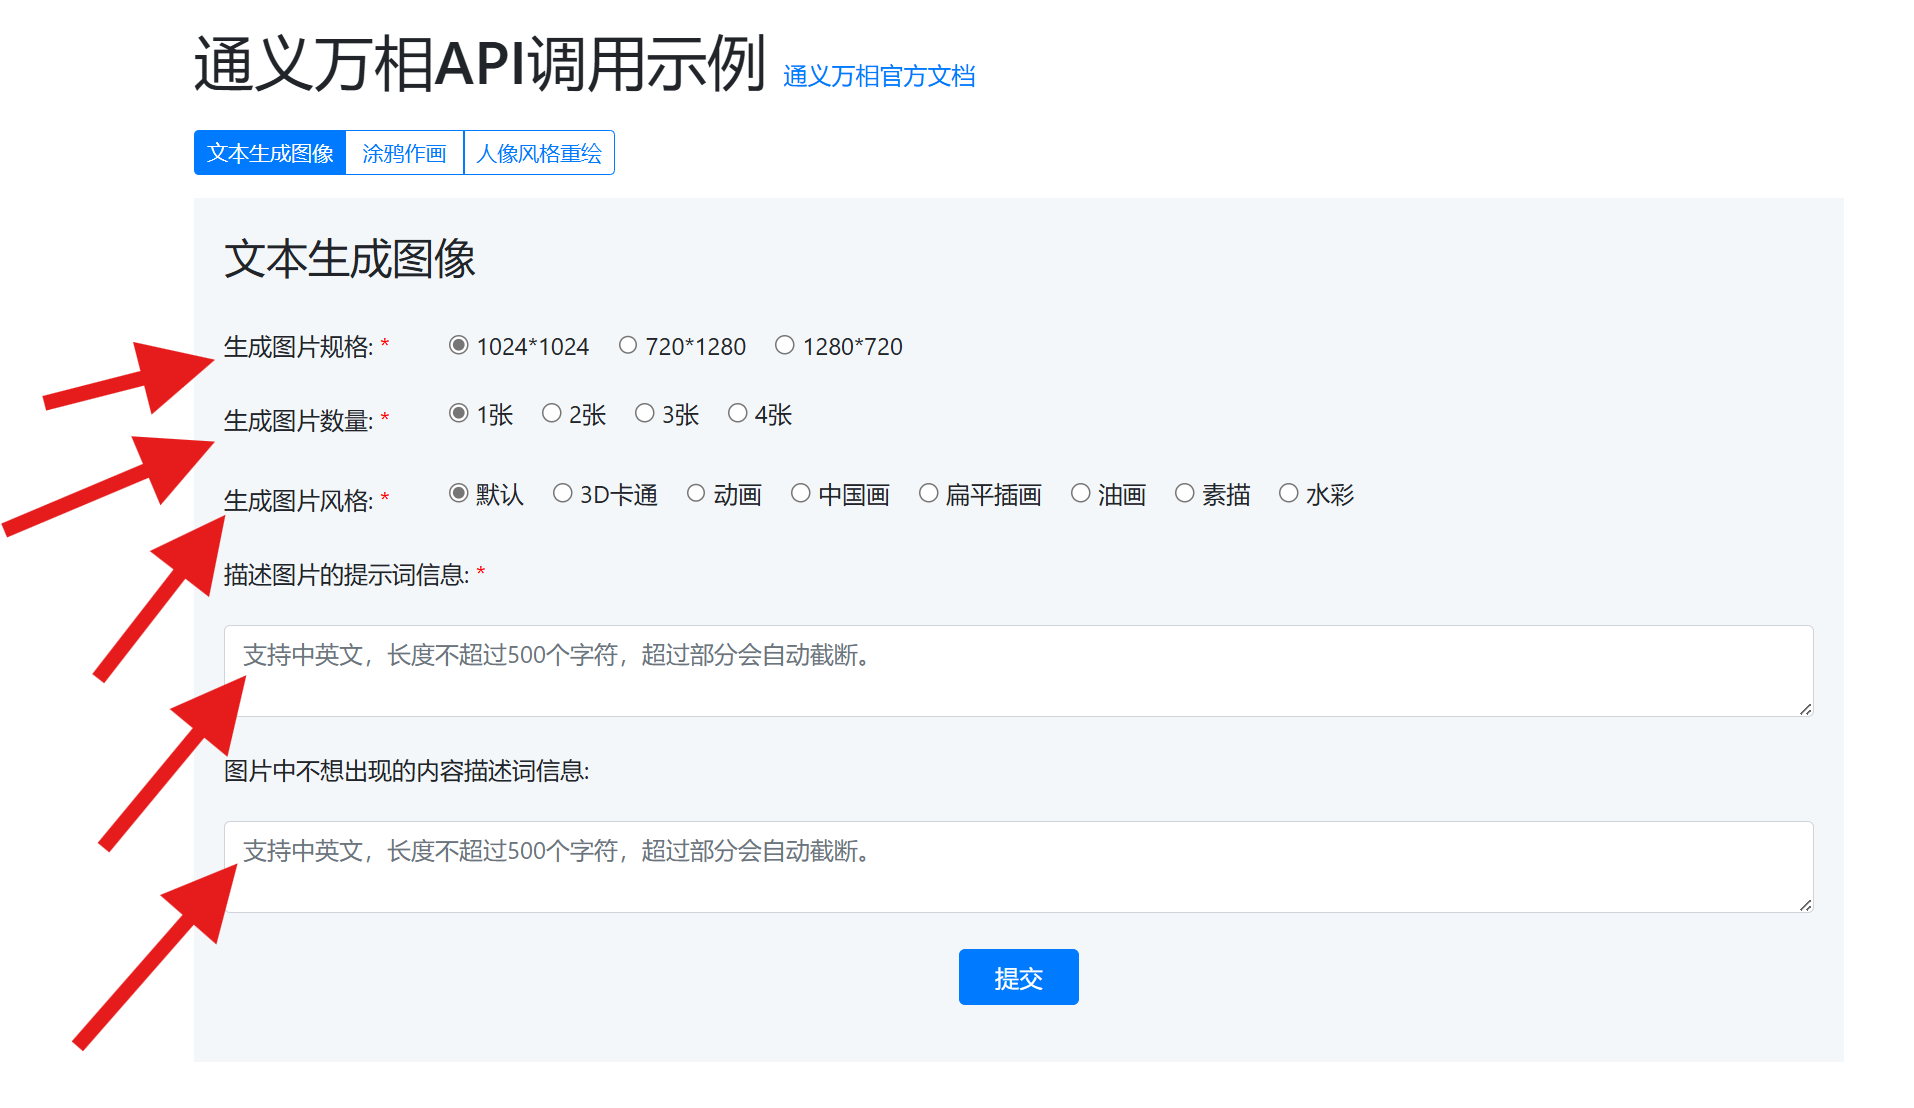Switch to the 人像风格重绘 tab
The image size is (1914, 1108).
click(539, 153)
